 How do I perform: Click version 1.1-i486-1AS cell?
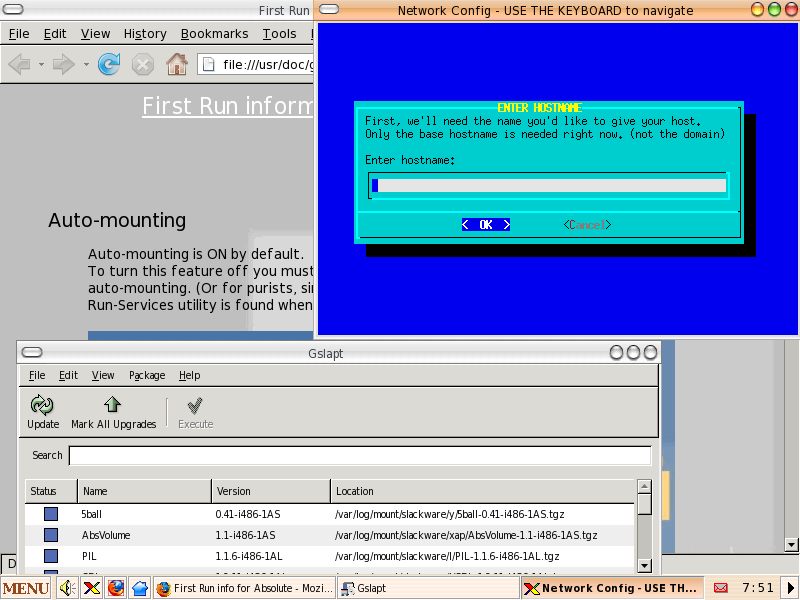pos(245,535)
